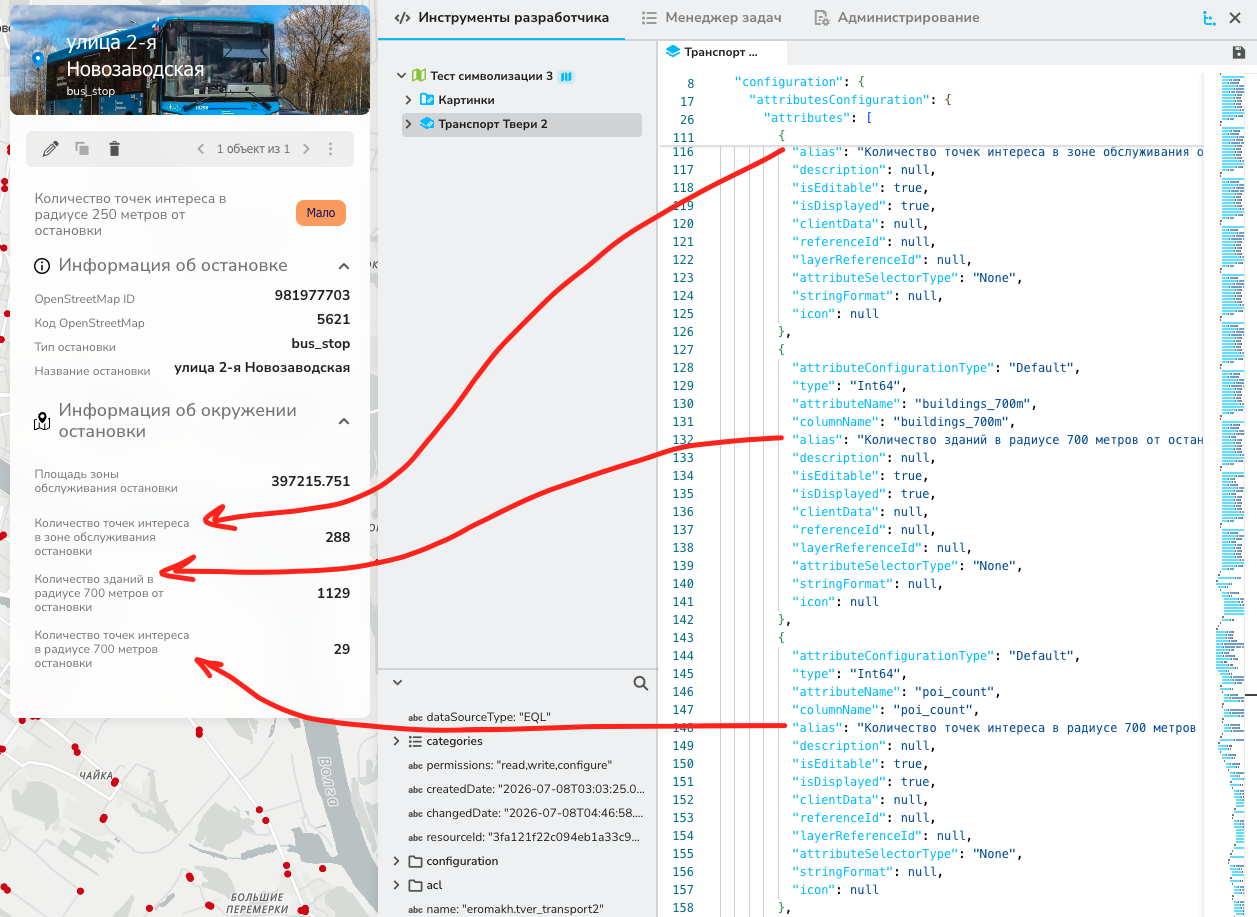Click the folder icon next to configuration
1257x917 pixels.
pyautogui.click(x=415, y=861)
